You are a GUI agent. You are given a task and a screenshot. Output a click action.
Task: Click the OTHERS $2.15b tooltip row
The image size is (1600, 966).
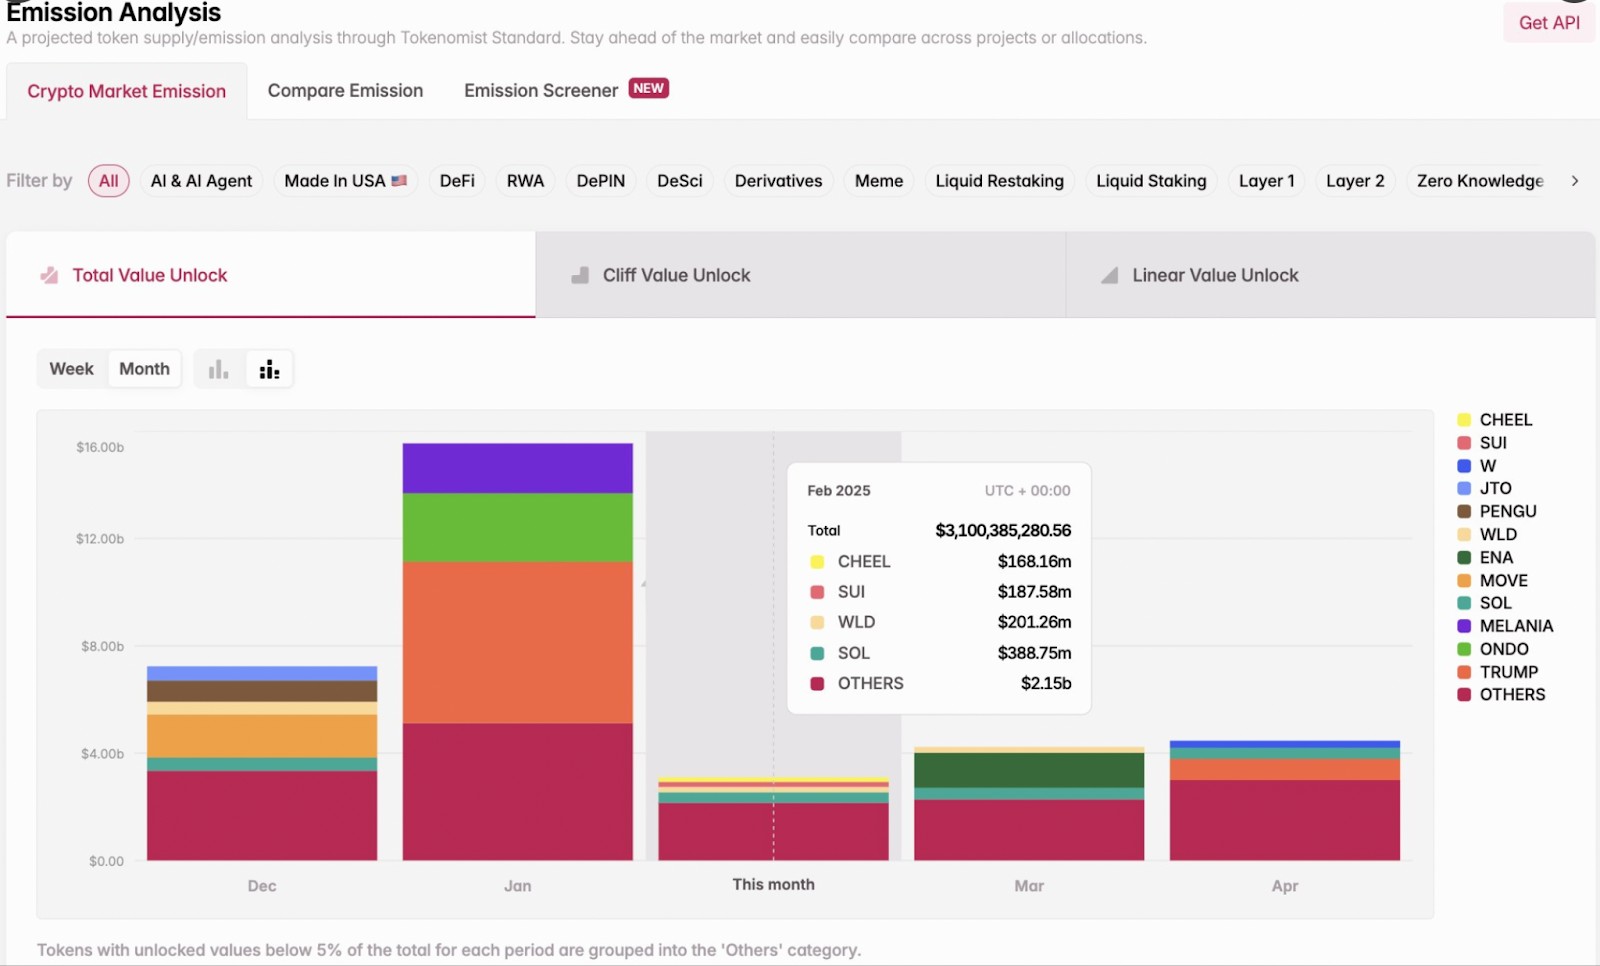click(x=940, y=684)
